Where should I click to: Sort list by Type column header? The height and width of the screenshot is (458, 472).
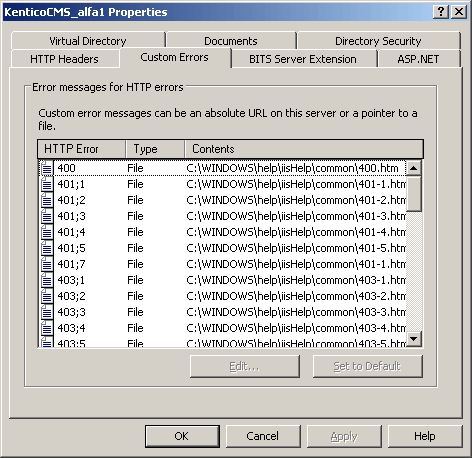tap(155, 149)
